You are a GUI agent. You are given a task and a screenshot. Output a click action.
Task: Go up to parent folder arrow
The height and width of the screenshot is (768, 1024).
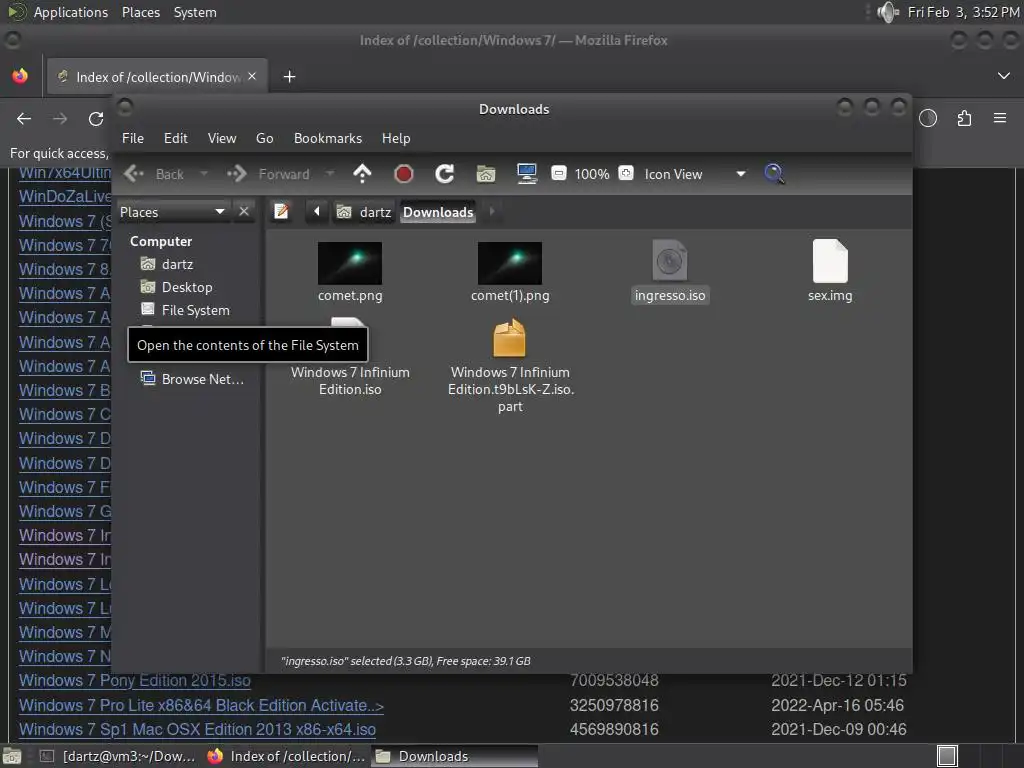pyautogui.click(x=362, y=174)
